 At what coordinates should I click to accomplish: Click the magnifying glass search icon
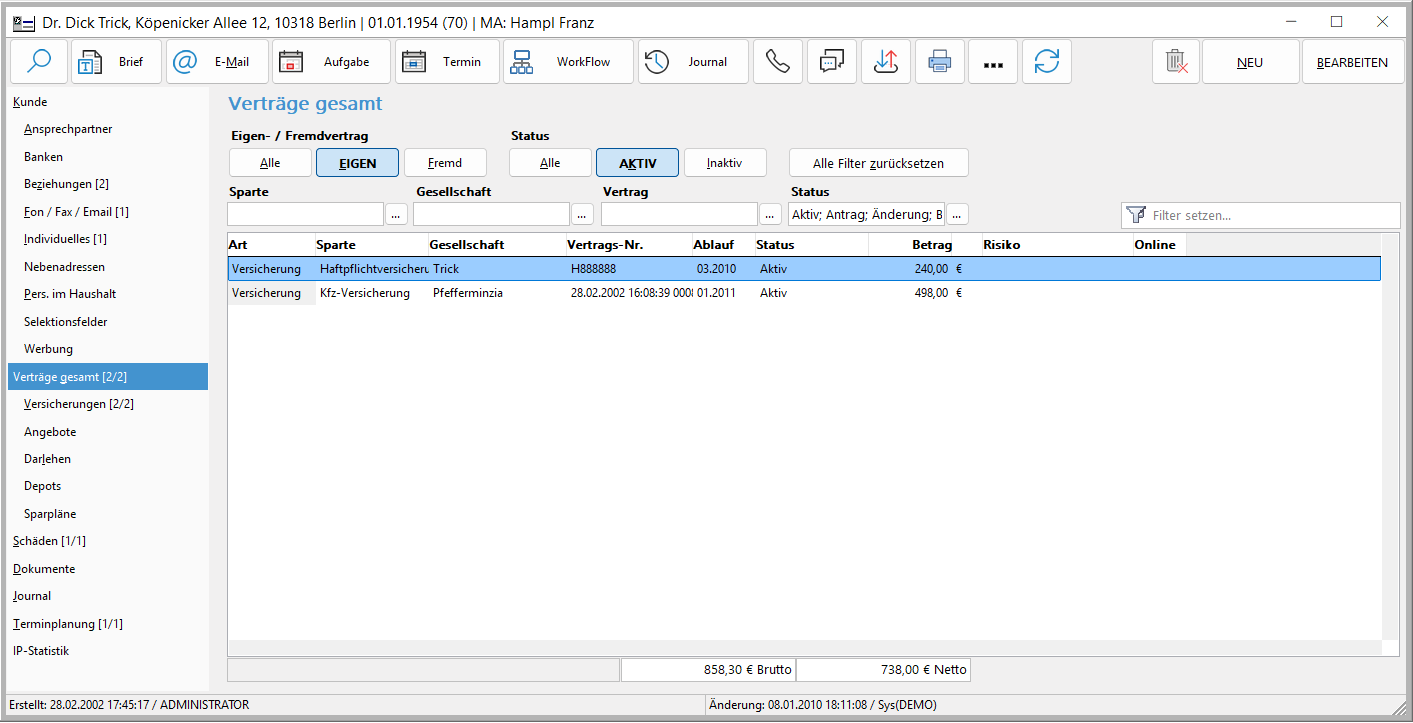click(x=39, y=62)
